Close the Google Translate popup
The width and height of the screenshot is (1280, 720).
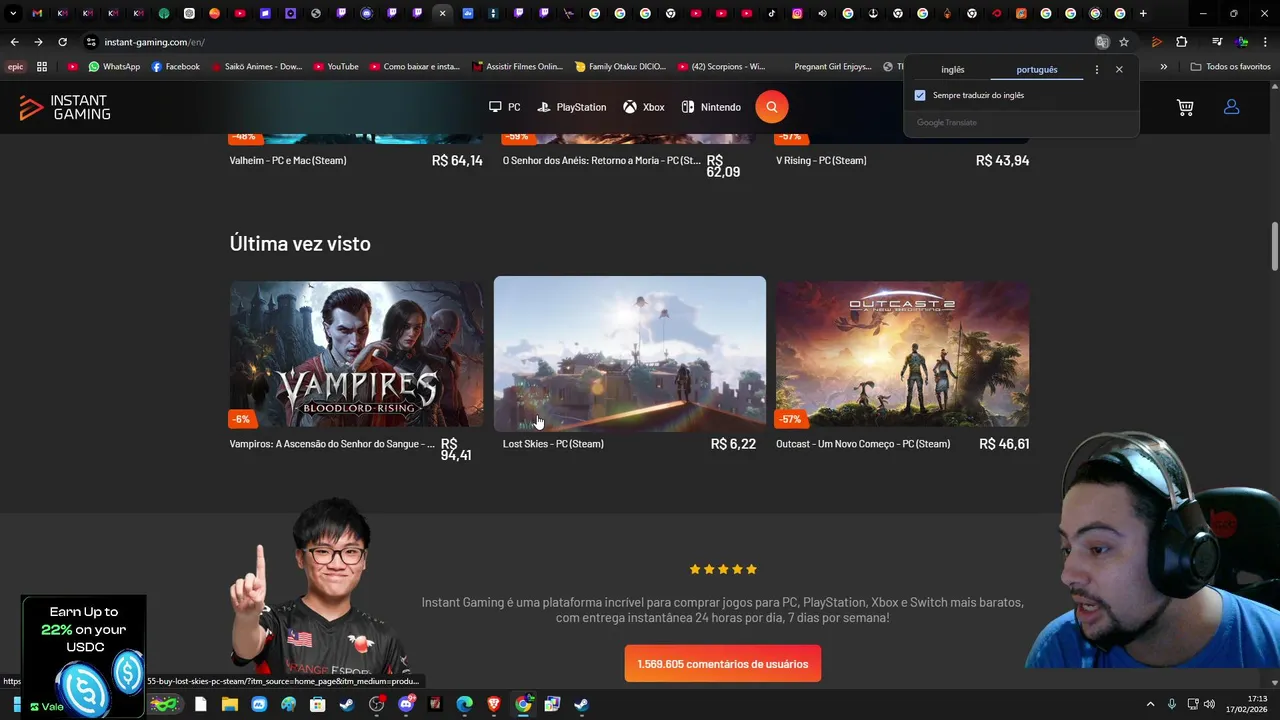click(1119, 70)
